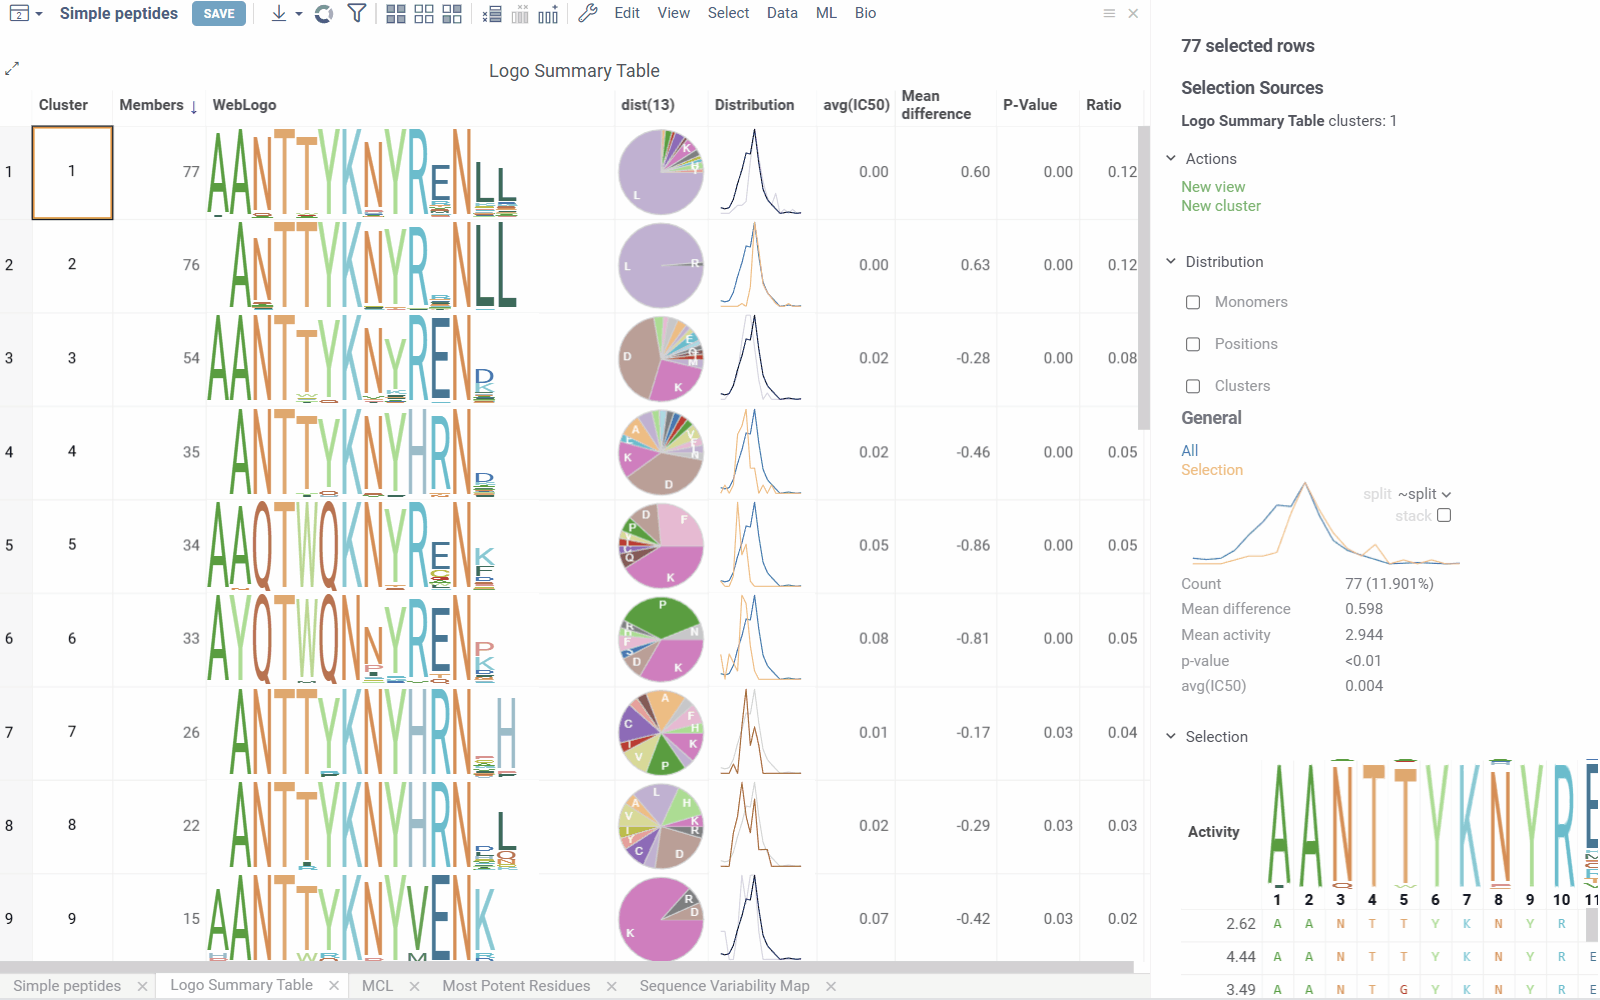Open the filter funnel tool

356,14
